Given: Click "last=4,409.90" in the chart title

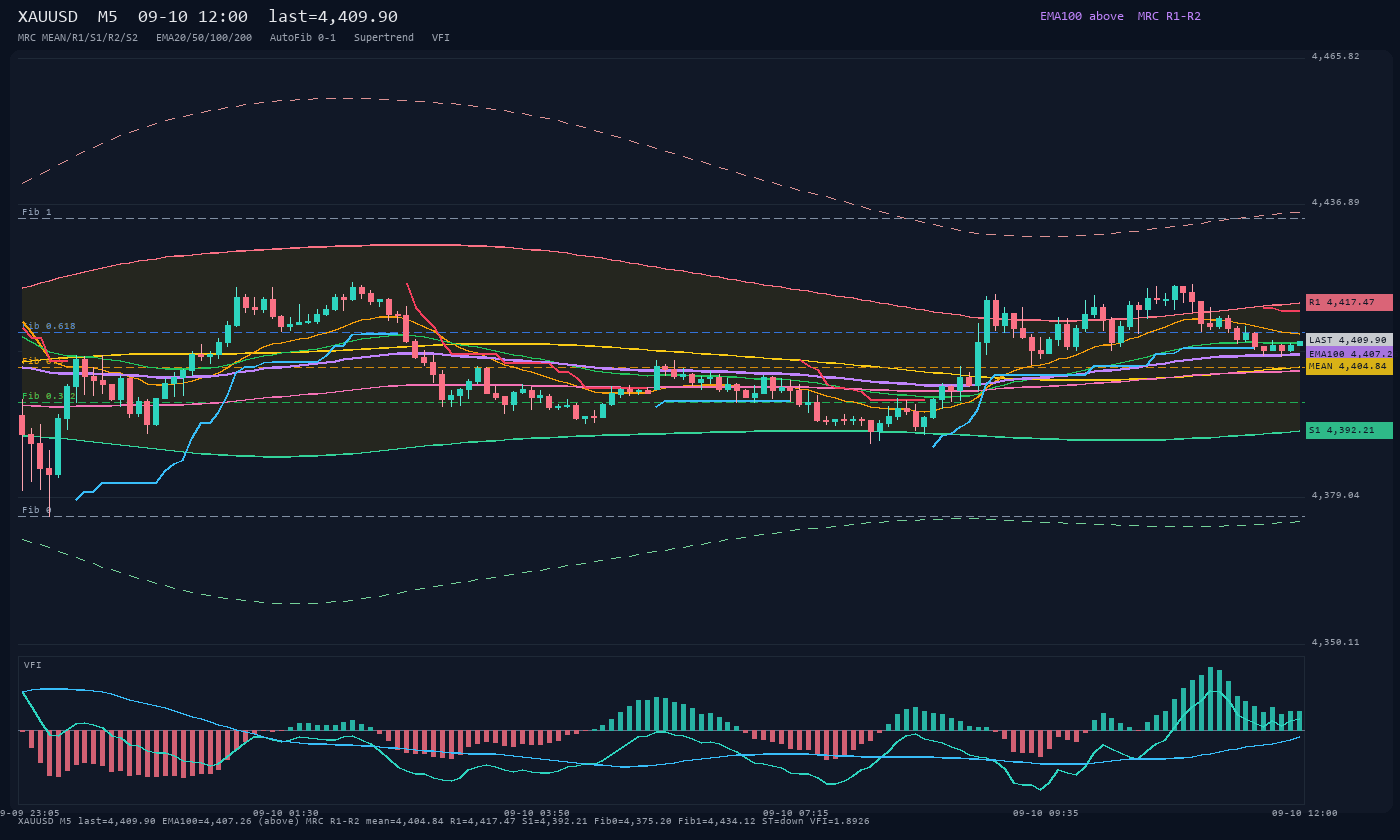Looking at the screenshot, I should (333, 17).
